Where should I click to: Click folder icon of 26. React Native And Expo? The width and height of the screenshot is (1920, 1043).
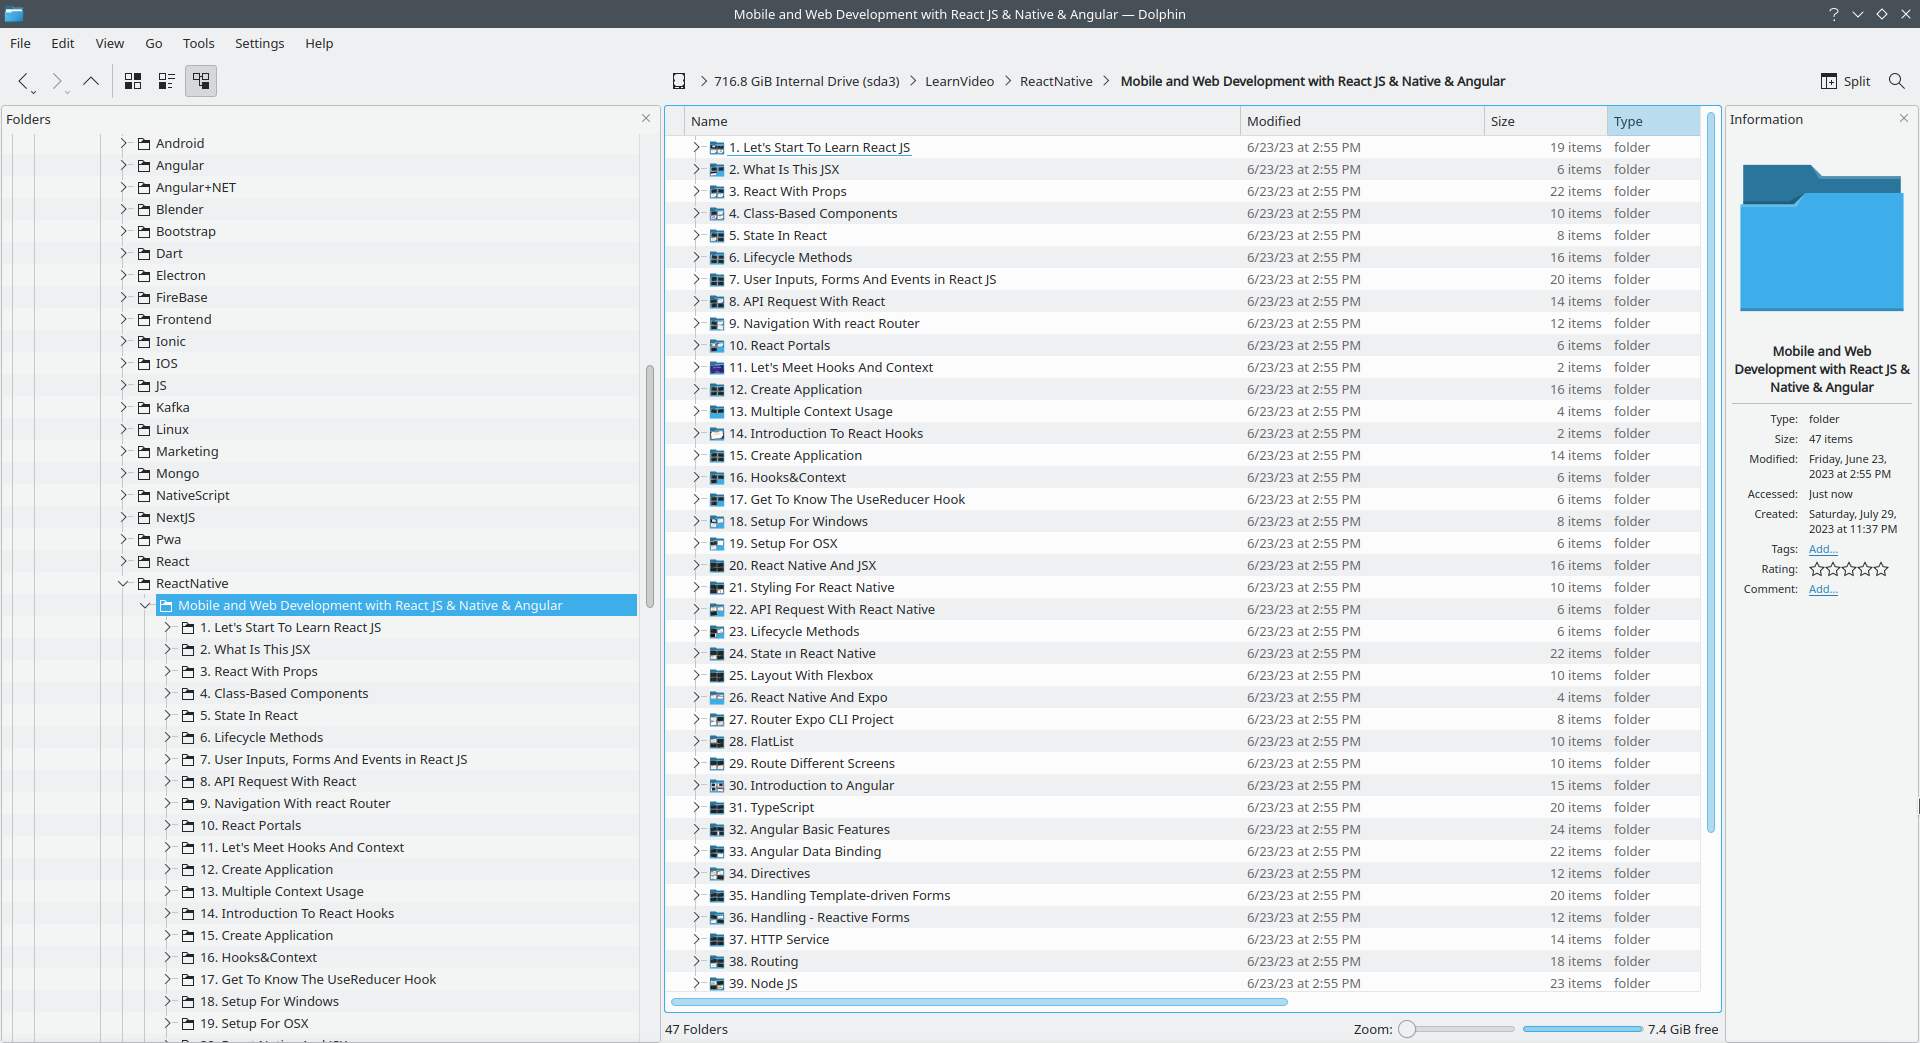[717, 698]
